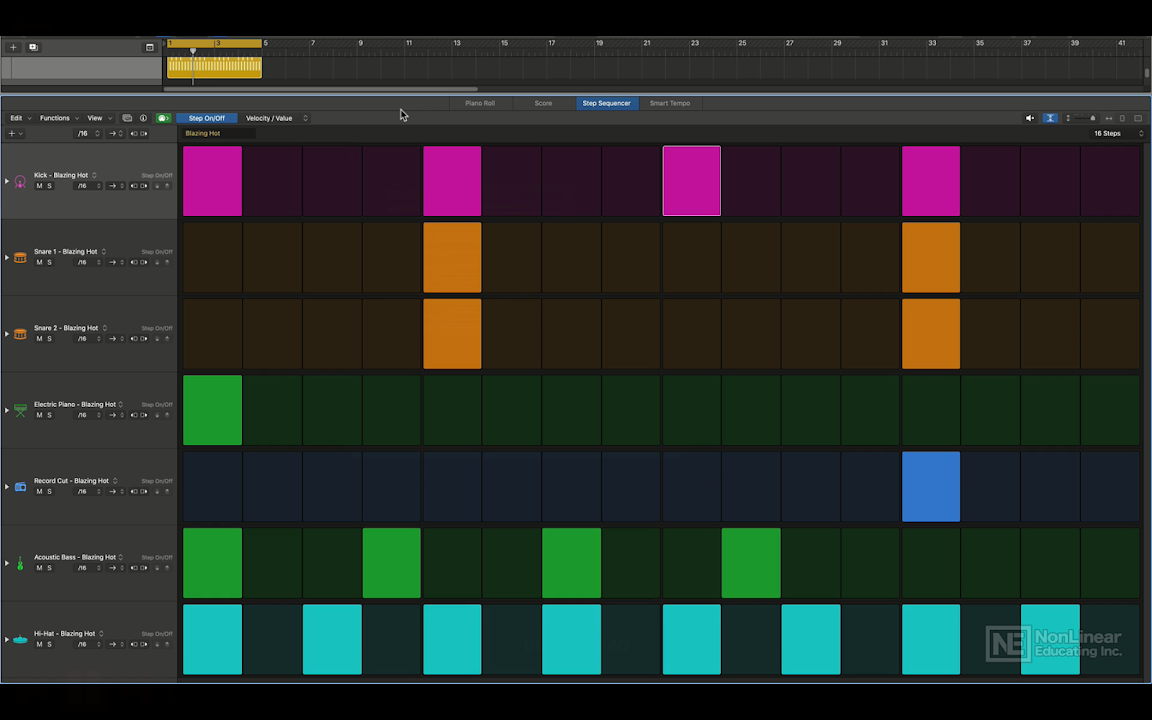Viewport: 1152px width, 720px height.
Task: Click the Kick drum instrument icon
Action: pyautogui.click(x=20, y=181)
